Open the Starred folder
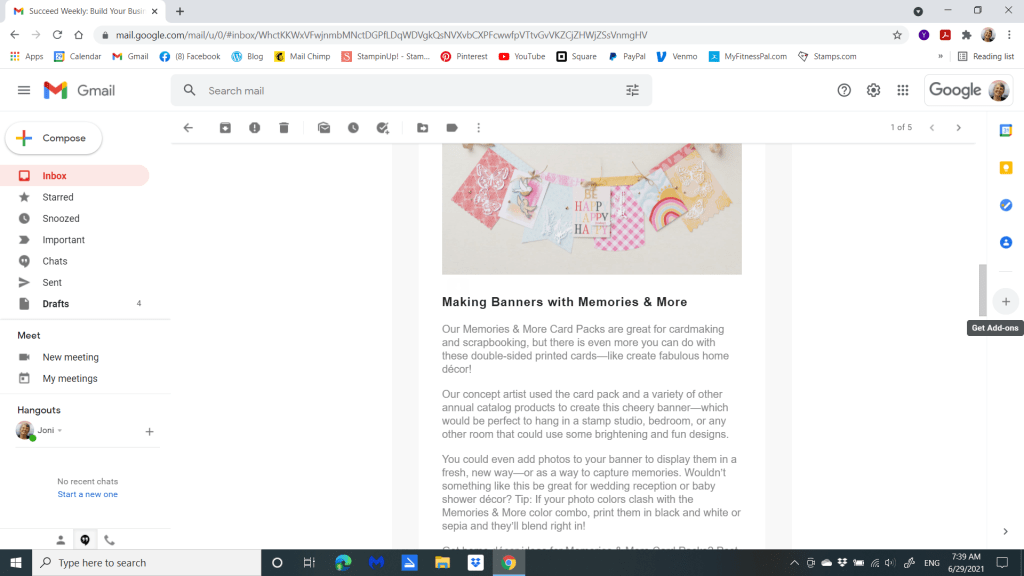This screenshot has width=1024, height=576. 58,197
